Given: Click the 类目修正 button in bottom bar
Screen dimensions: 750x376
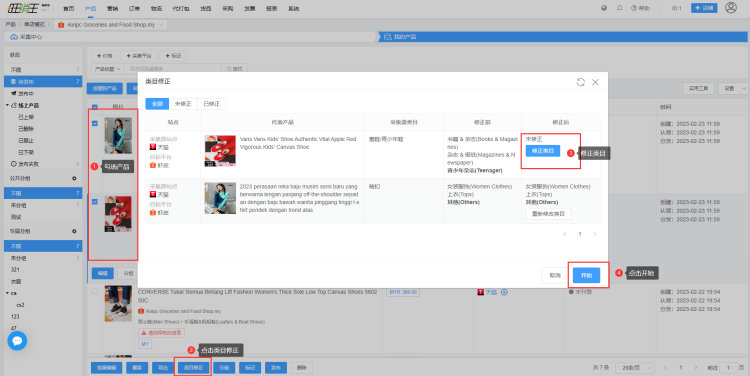Looking at the screenshot, I should [x=193, y=368].
